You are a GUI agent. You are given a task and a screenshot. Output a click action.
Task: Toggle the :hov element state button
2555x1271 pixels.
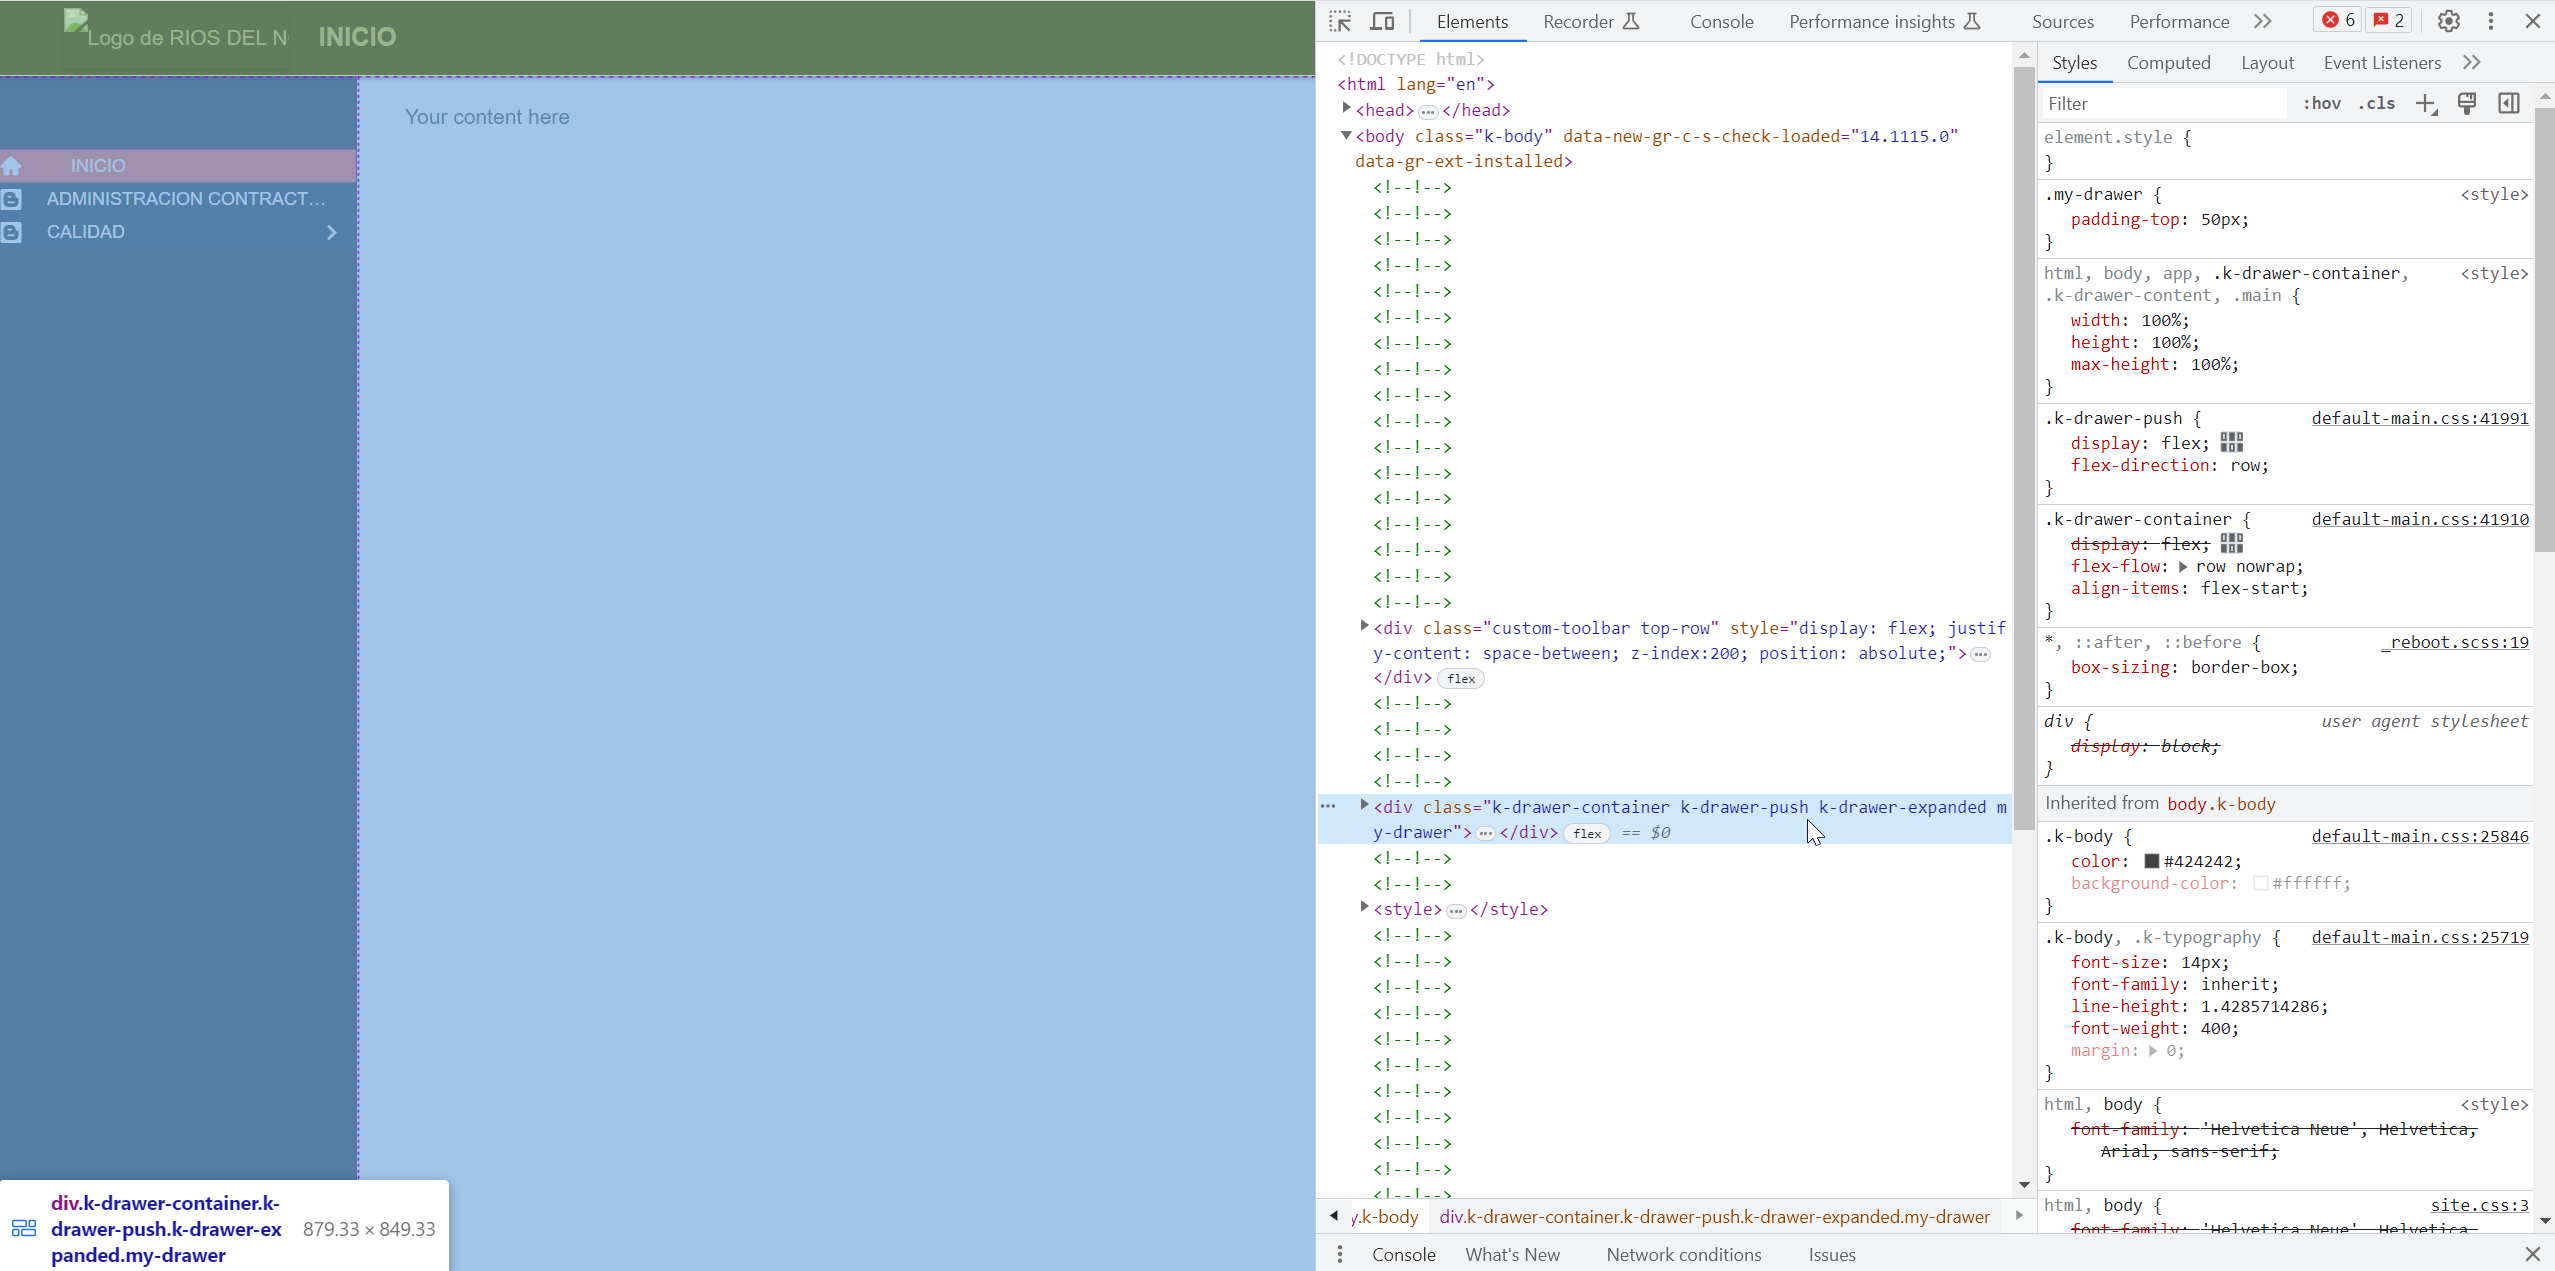2321,104
